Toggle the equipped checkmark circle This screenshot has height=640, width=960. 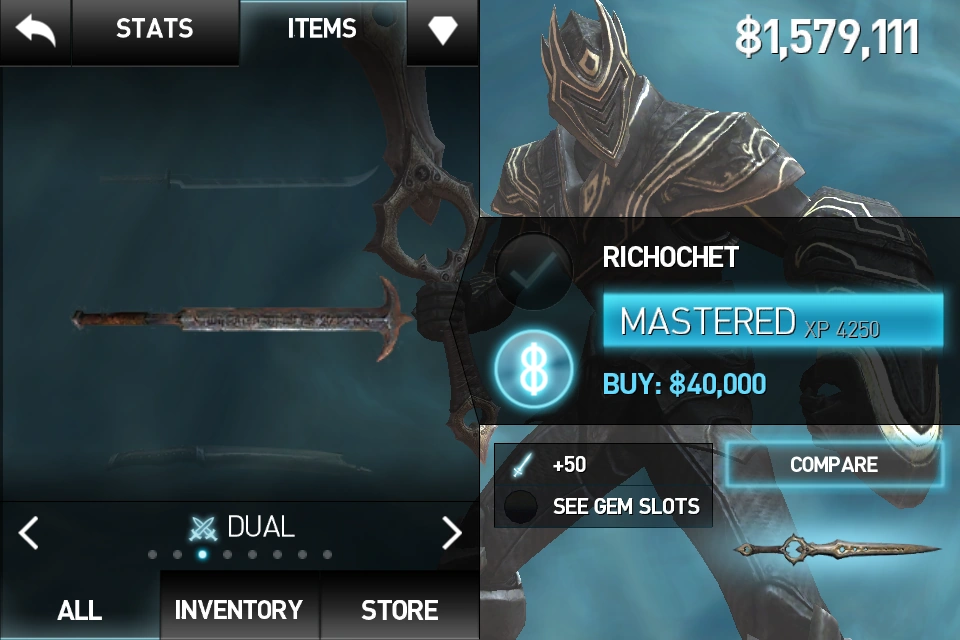534,272
